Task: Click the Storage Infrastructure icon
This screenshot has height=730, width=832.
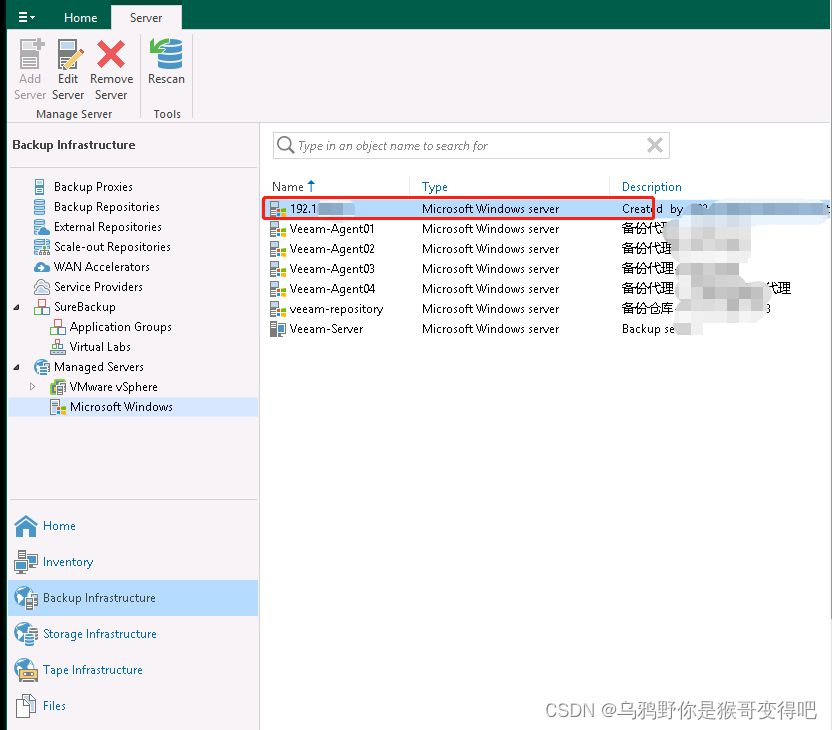Action: (x=26, y=634)
